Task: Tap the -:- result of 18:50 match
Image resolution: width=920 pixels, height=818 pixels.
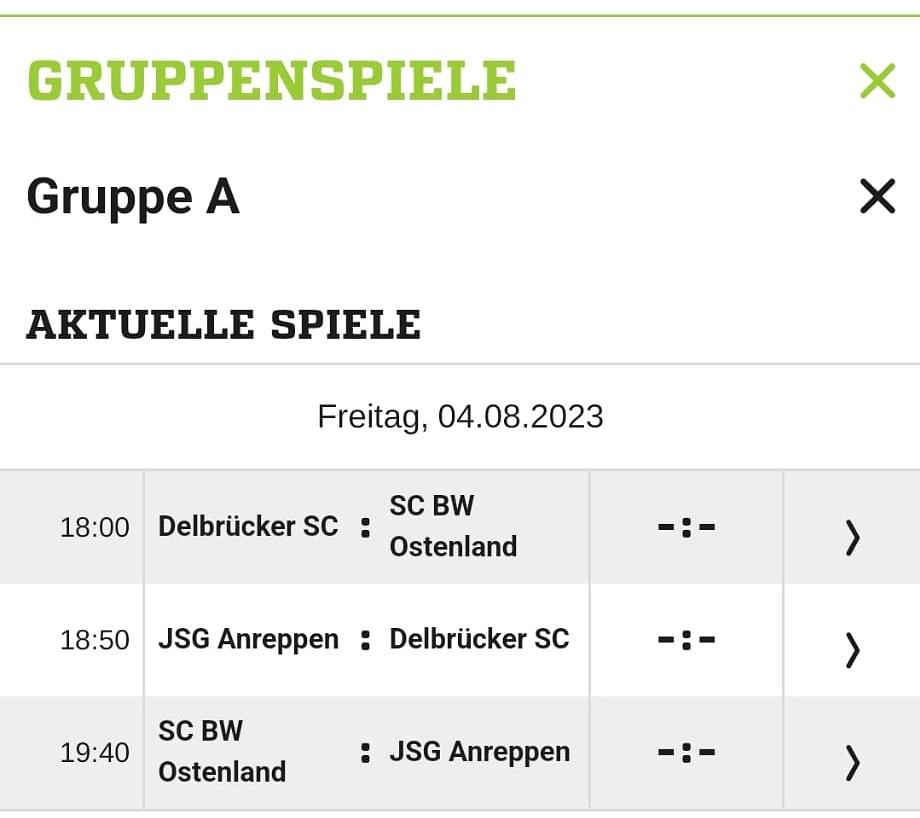Action: coord(686,640)
